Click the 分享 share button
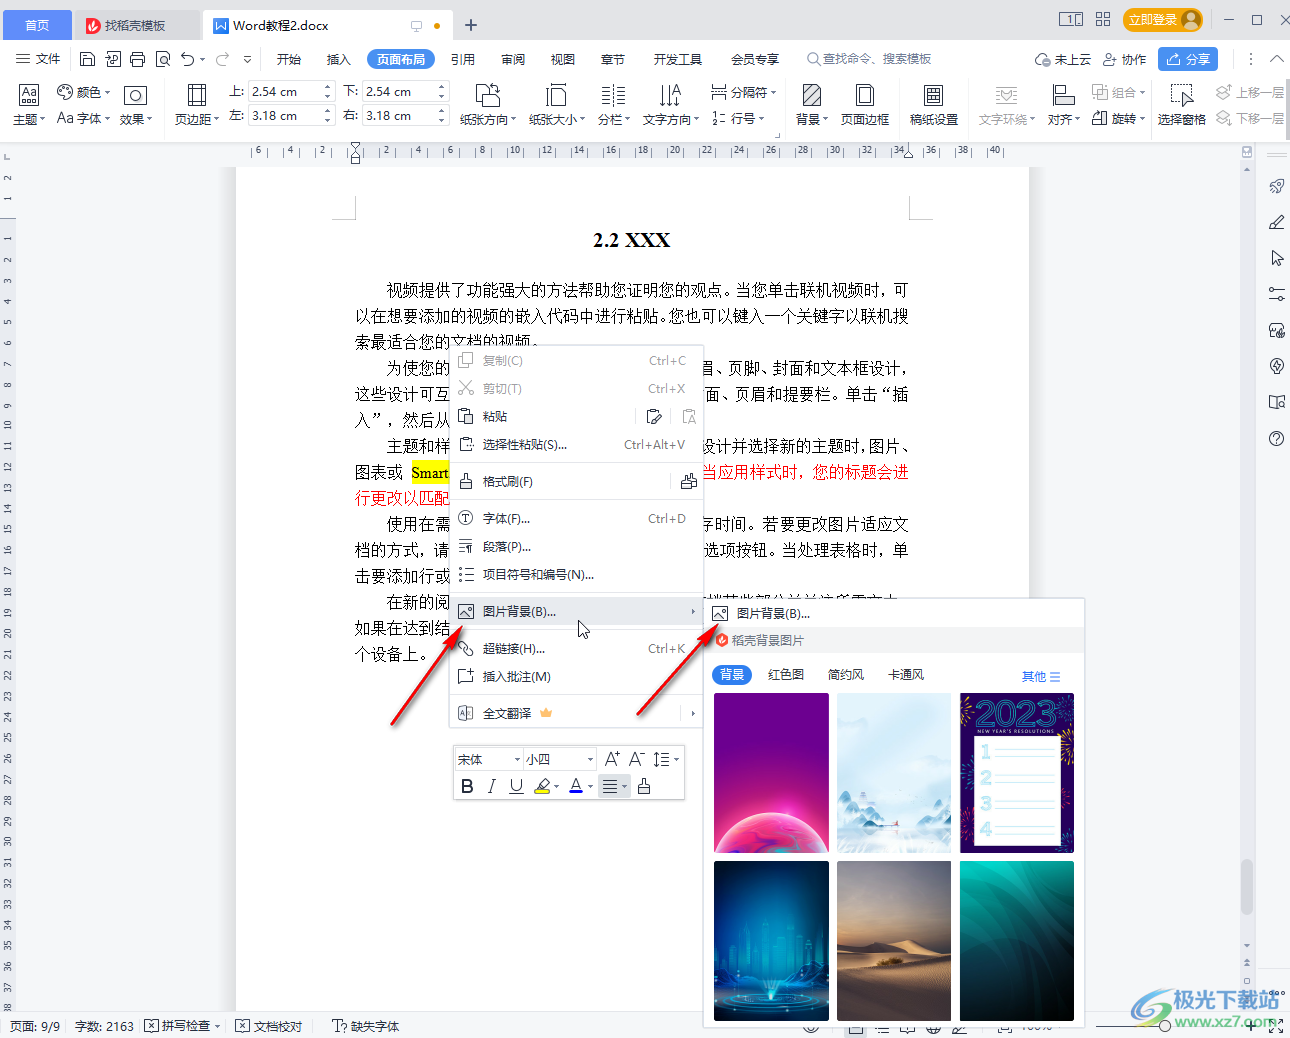Viewport: 1290px width, 1038px height. pos(1188,59)
